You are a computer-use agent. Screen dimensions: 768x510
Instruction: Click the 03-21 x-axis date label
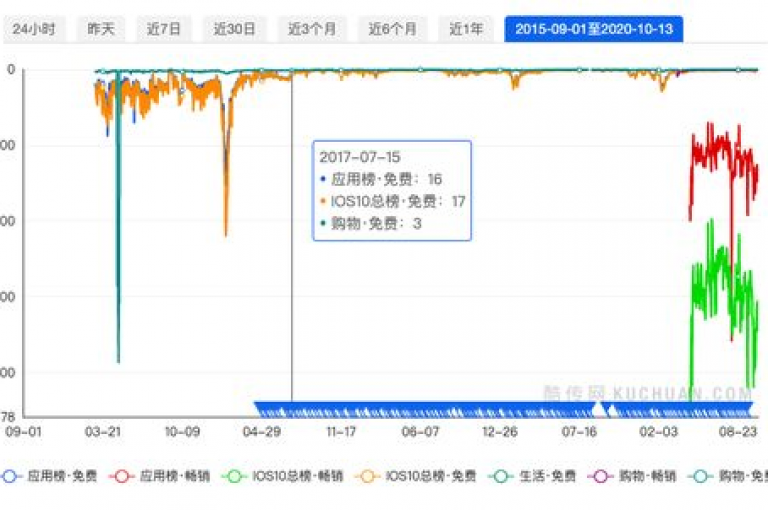click(x=102, y=432)
